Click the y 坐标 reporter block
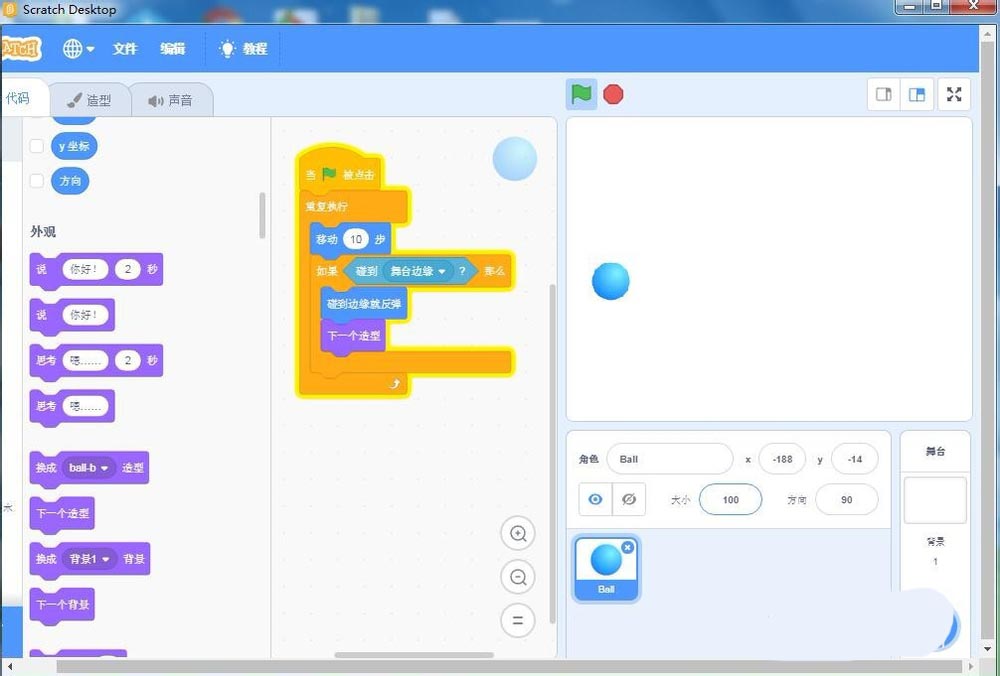This screenshot has width=1000, height=676. (x=74, y=146)
